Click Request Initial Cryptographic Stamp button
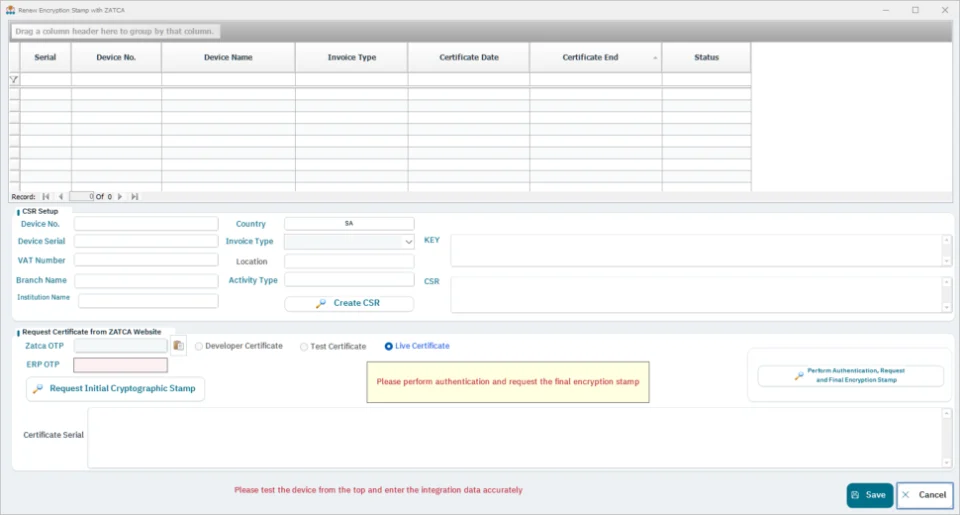 point(116,389)
